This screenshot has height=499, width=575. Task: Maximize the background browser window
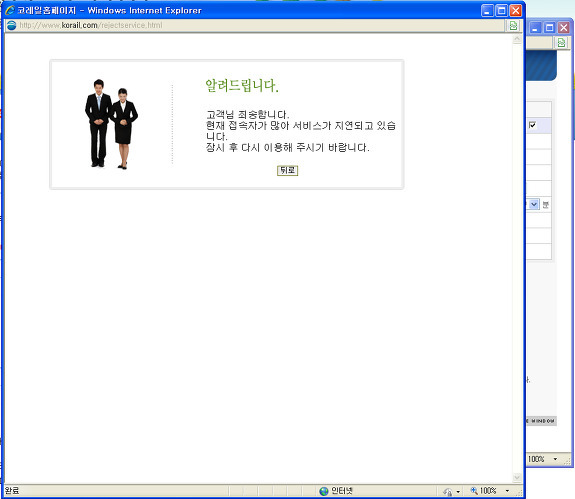click(x=549, y=27)
